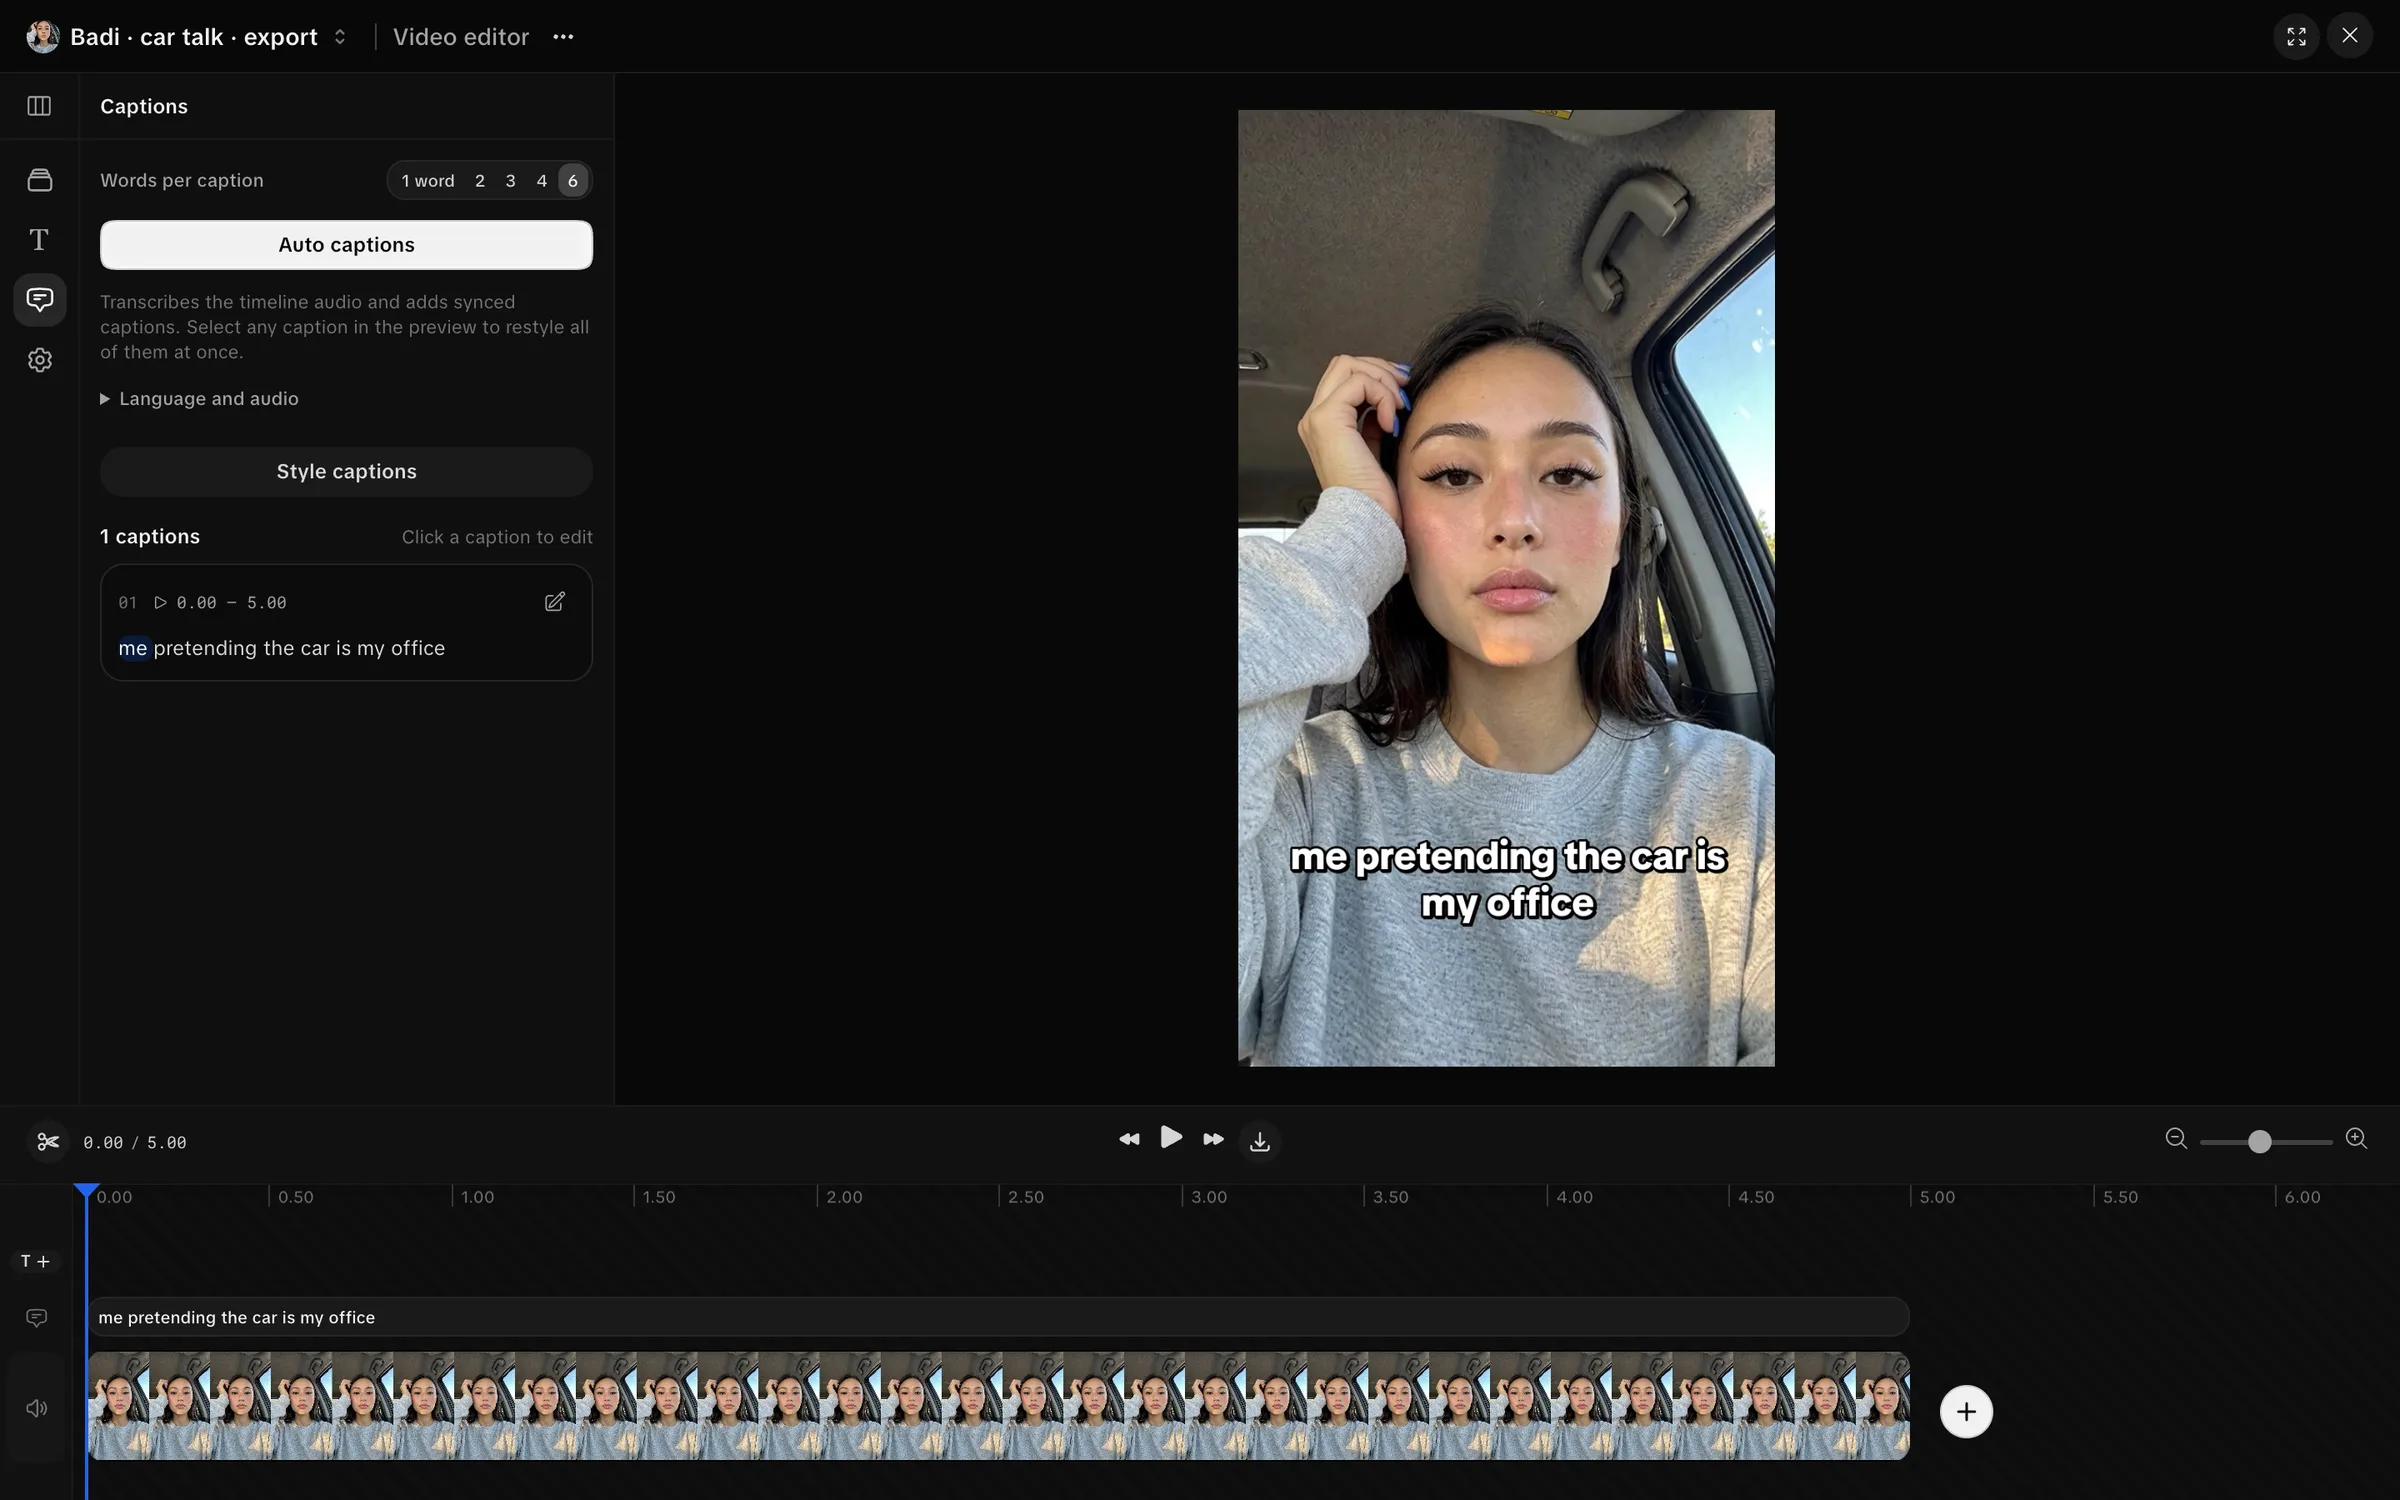2400x1500 pixels.
Task: Adjust the timeline zoom slider
Action: click(2259, 1142)
